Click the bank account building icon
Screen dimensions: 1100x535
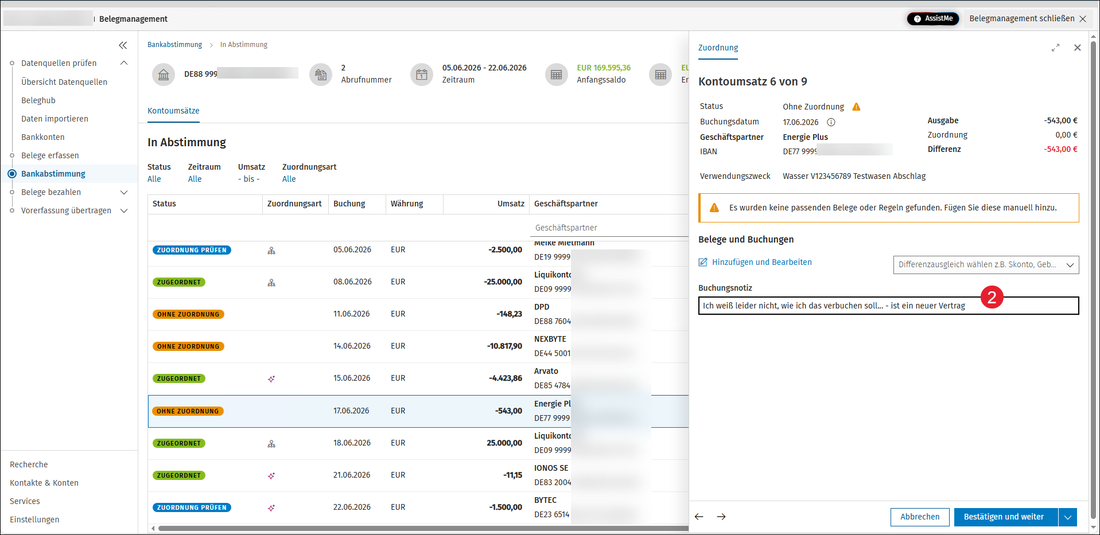[x=163, y=74]
